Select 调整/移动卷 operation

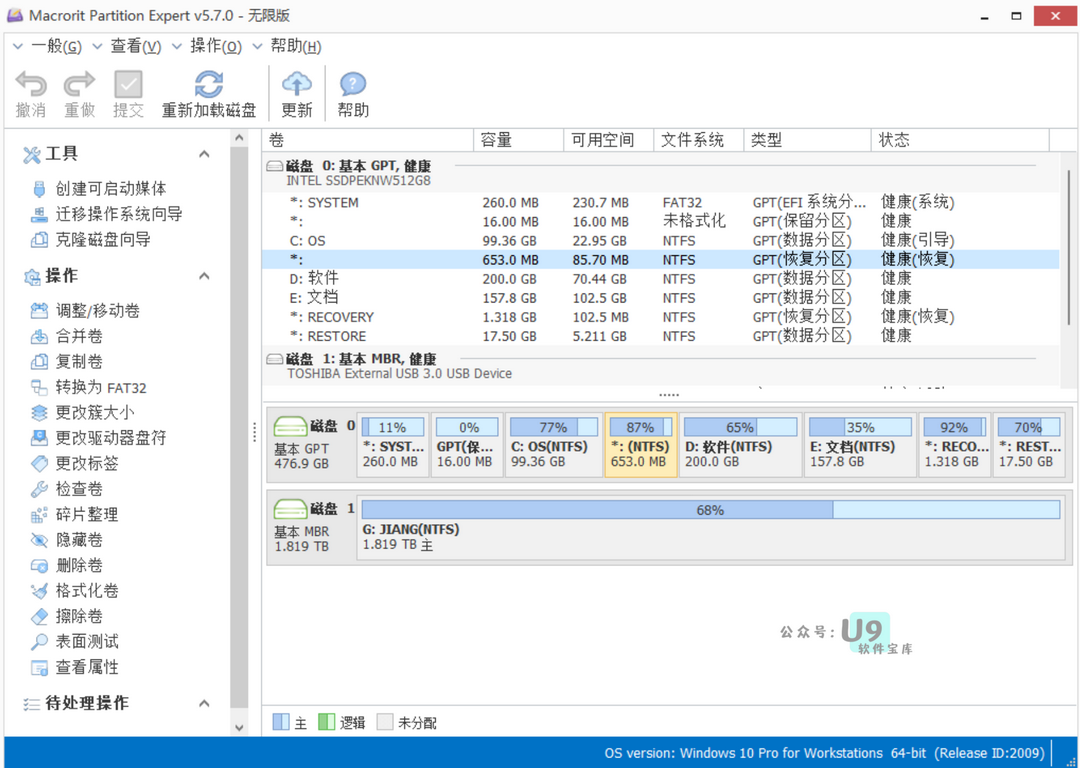point(86,311)
